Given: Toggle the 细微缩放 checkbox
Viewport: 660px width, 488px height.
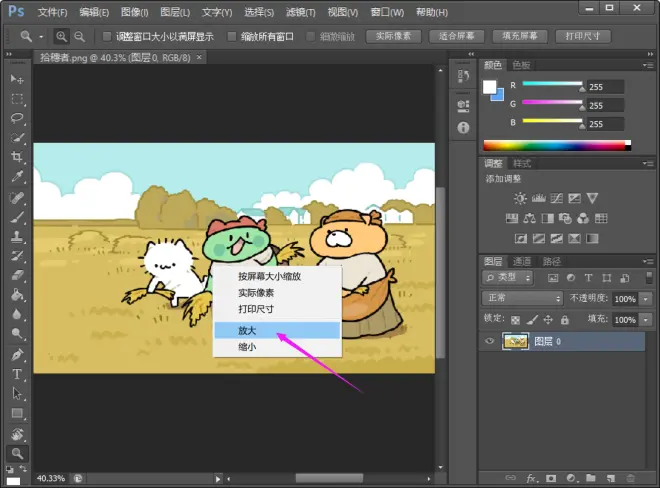Looking at the screenshot, I should pos(311,37).
